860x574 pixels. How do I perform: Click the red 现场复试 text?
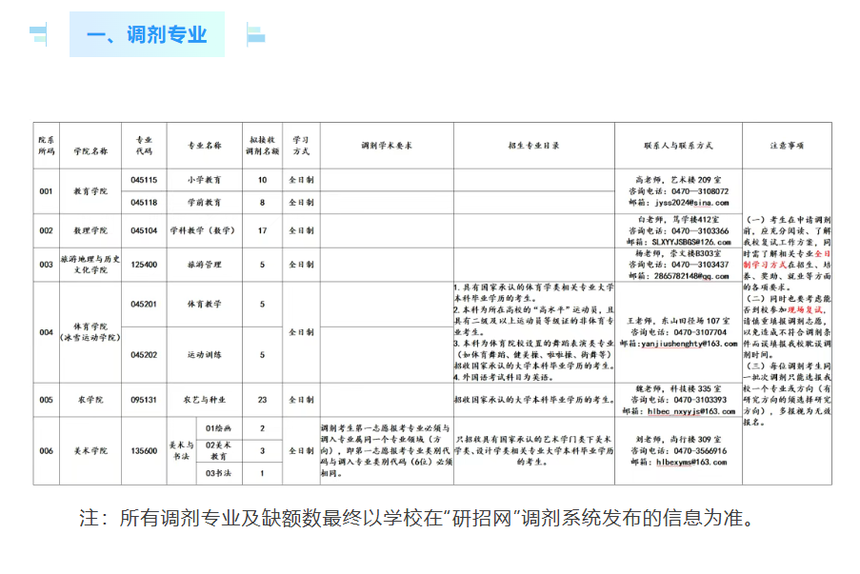coord(805,310)
